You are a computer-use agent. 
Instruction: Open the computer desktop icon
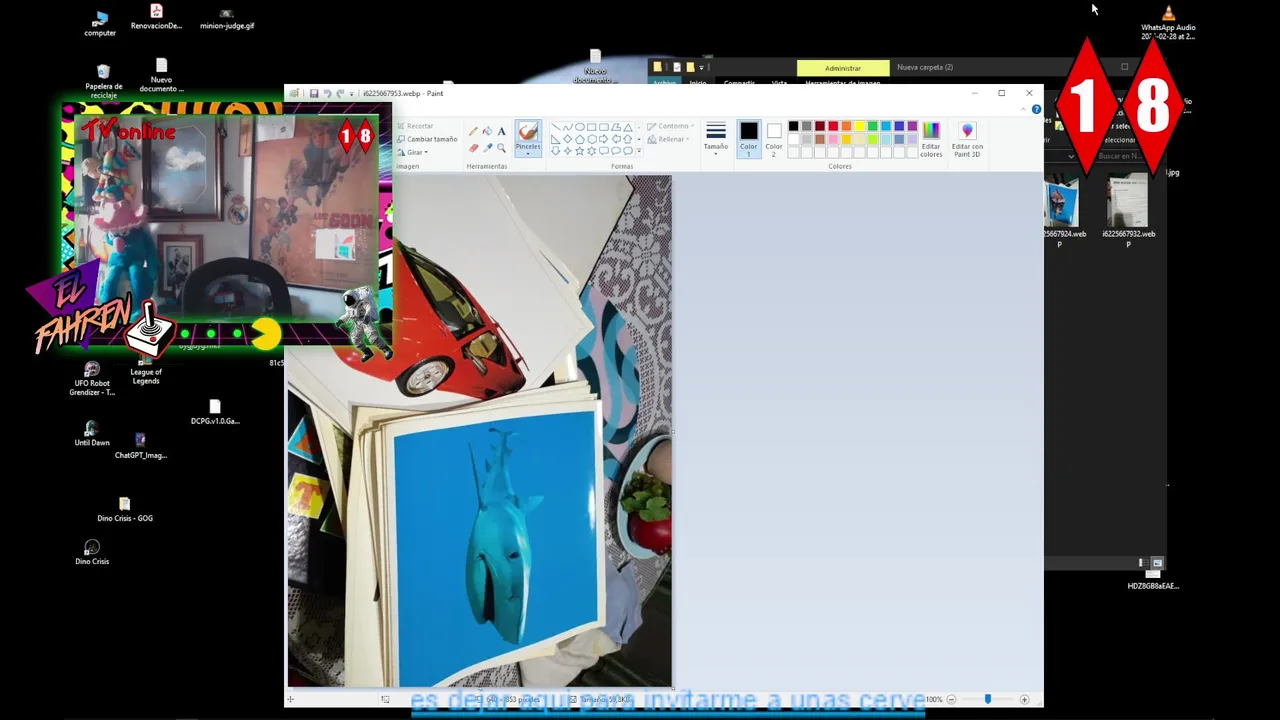(100, 24)
